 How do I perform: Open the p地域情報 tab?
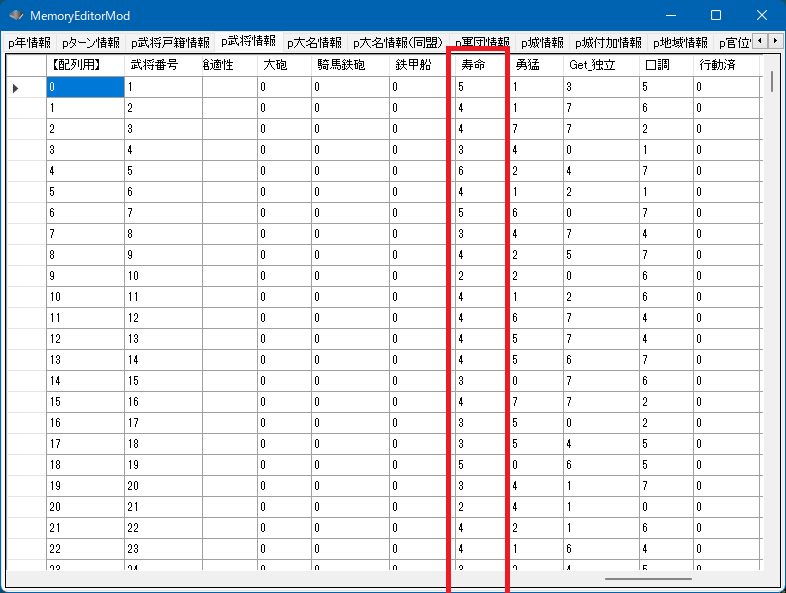coord(680,43)
